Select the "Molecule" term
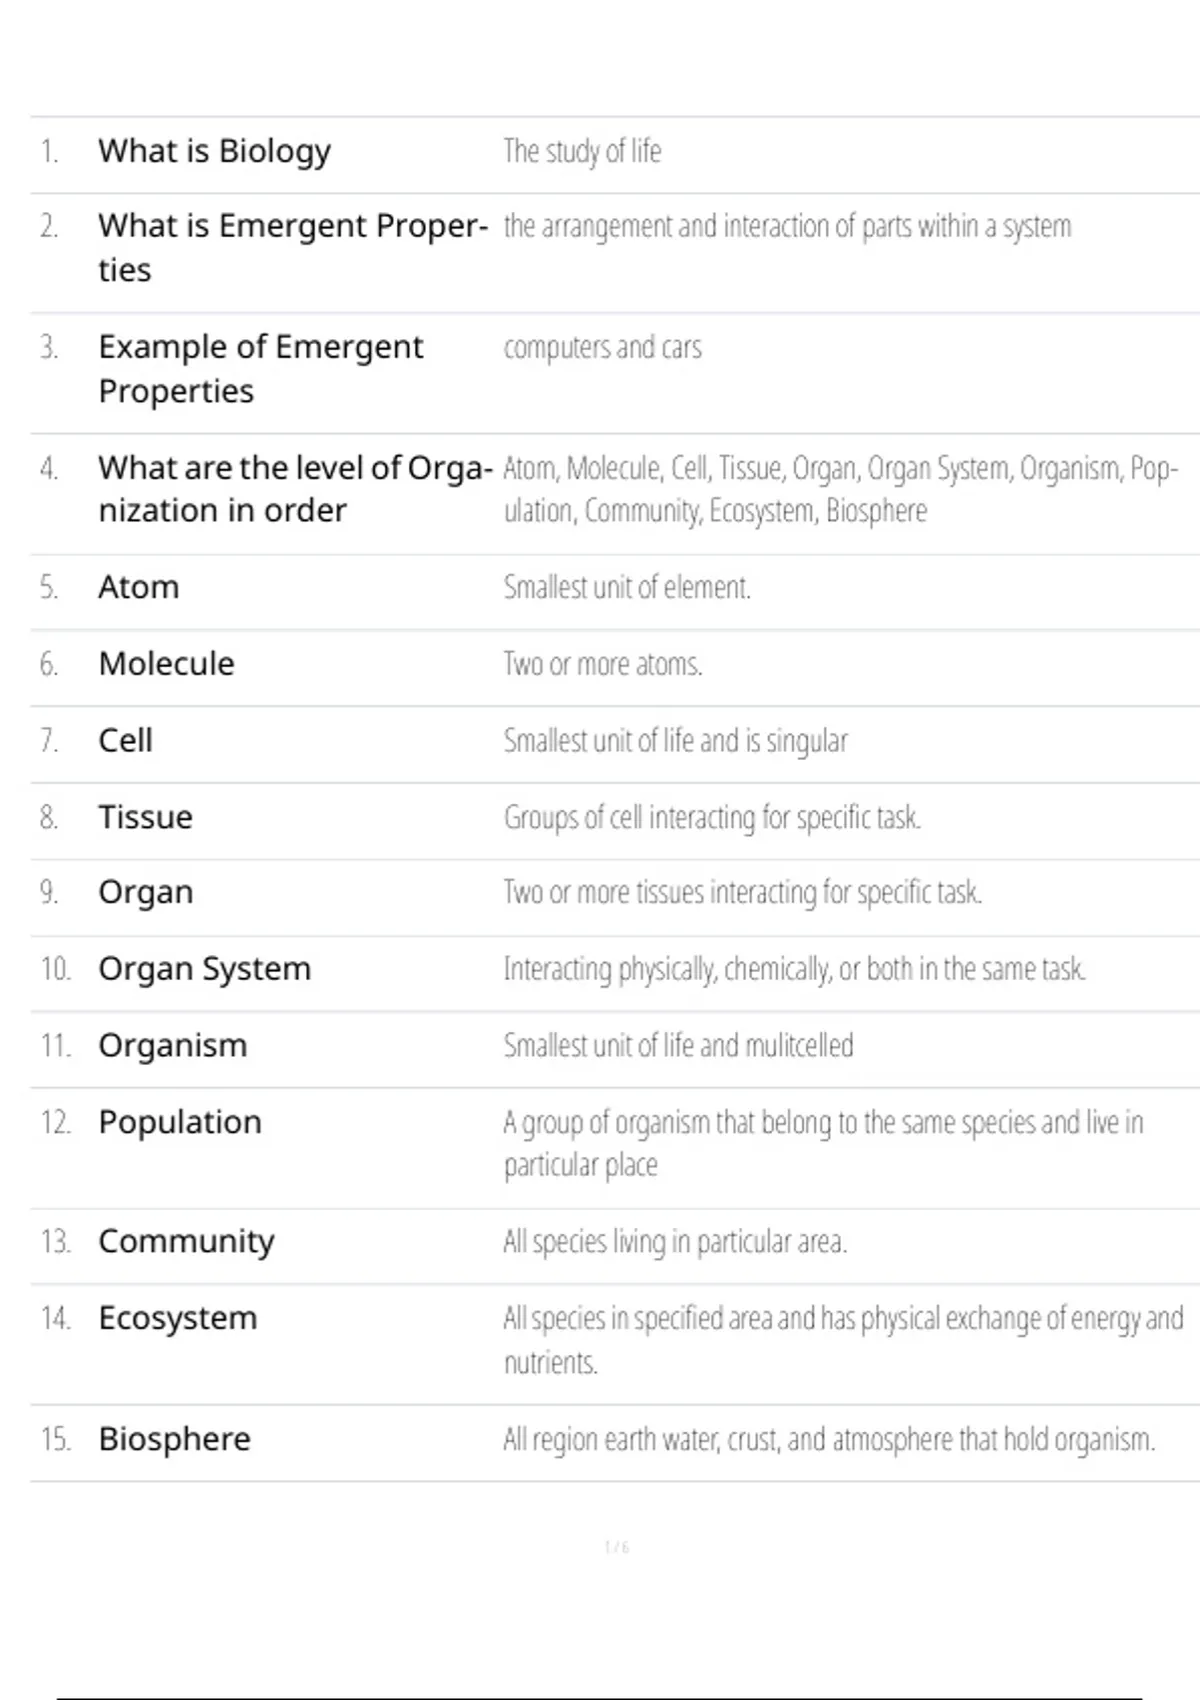Screen dimensions: 1200x1700 [166, 664]
